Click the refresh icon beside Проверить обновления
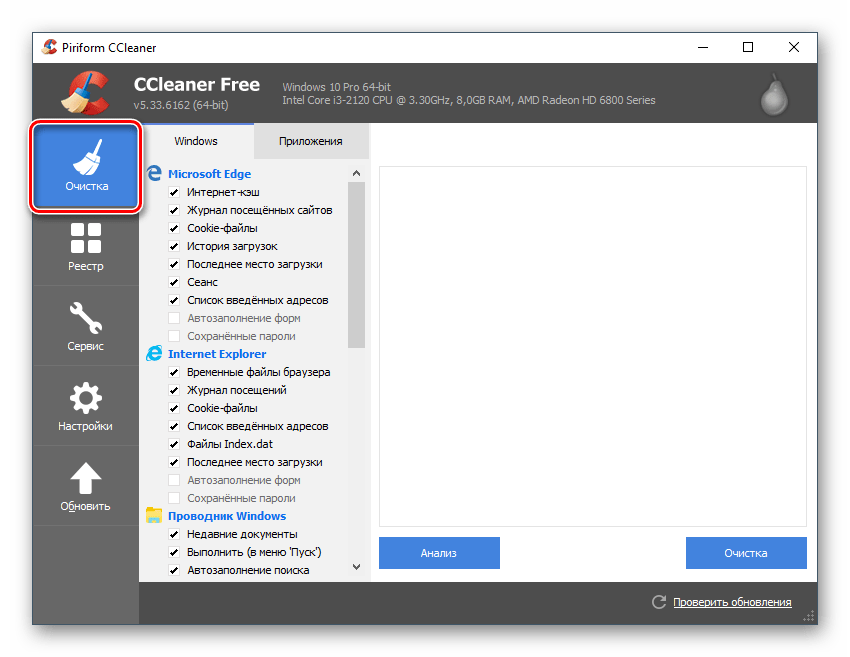Image resolution: width=850 pixels, height=657 pixels. click(x=659, y=602)
